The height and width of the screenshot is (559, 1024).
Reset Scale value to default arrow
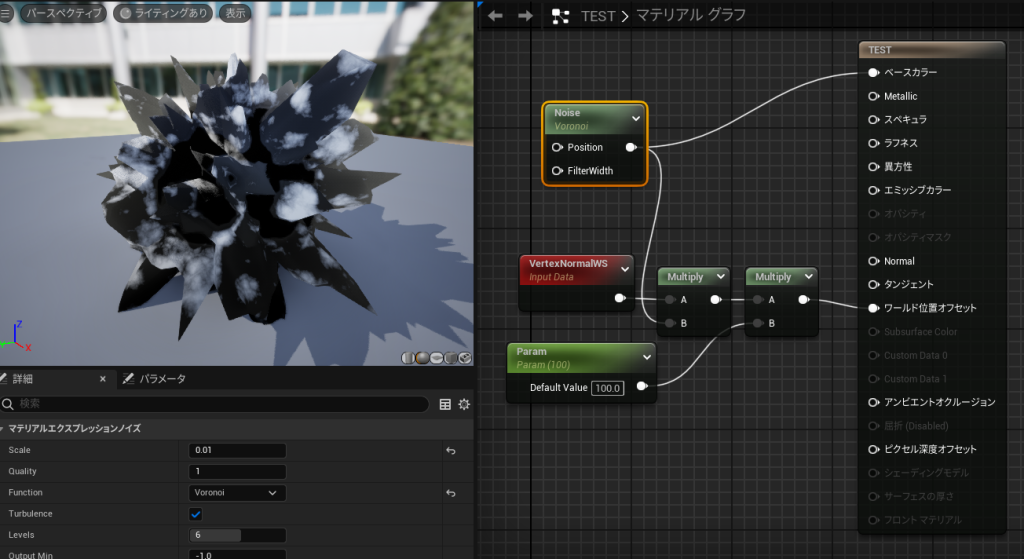[x=450, y=451]
